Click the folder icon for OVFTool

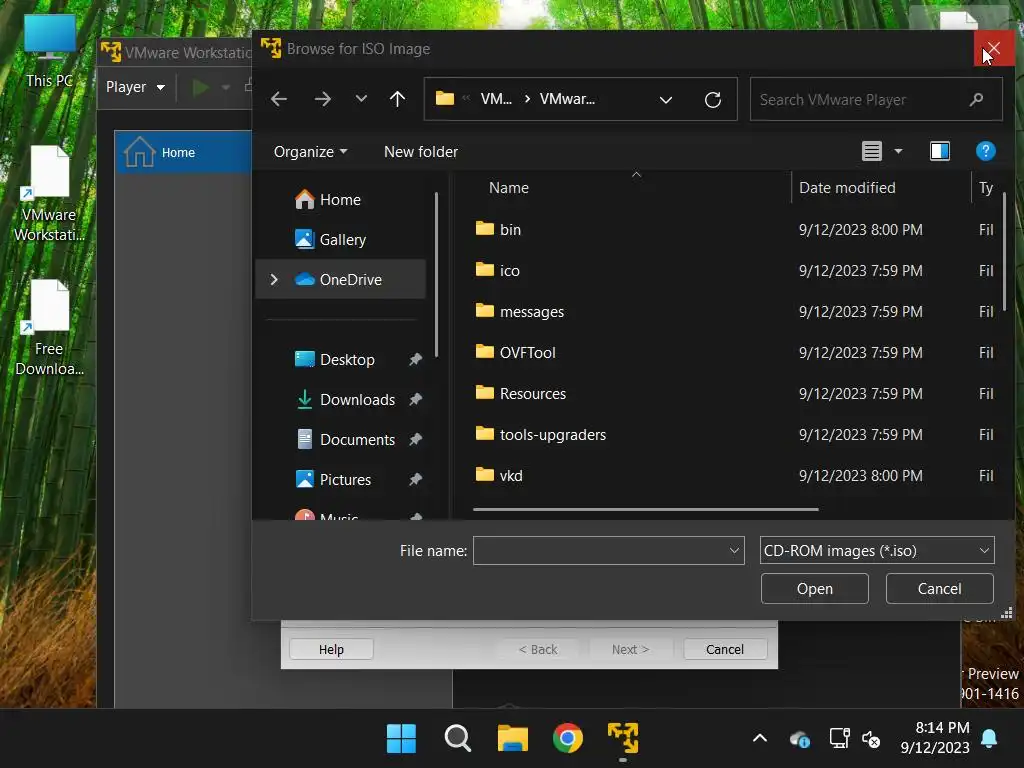pyautogui.click(x=485, y=351)
